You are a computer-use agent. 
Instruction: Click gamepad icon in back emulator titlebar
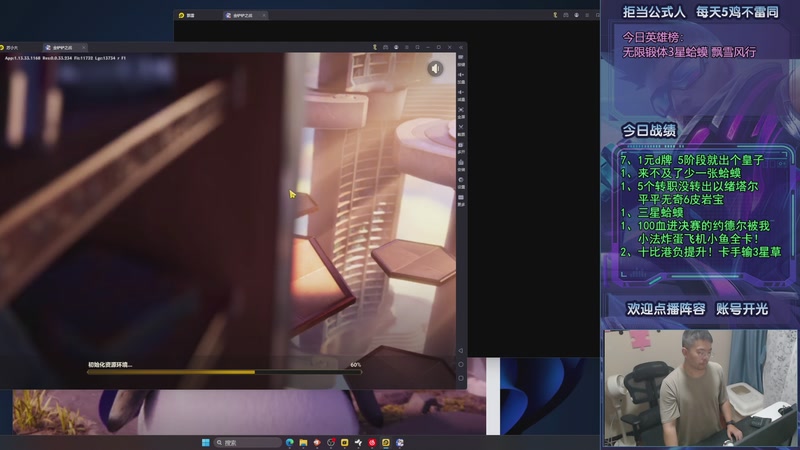566,15
